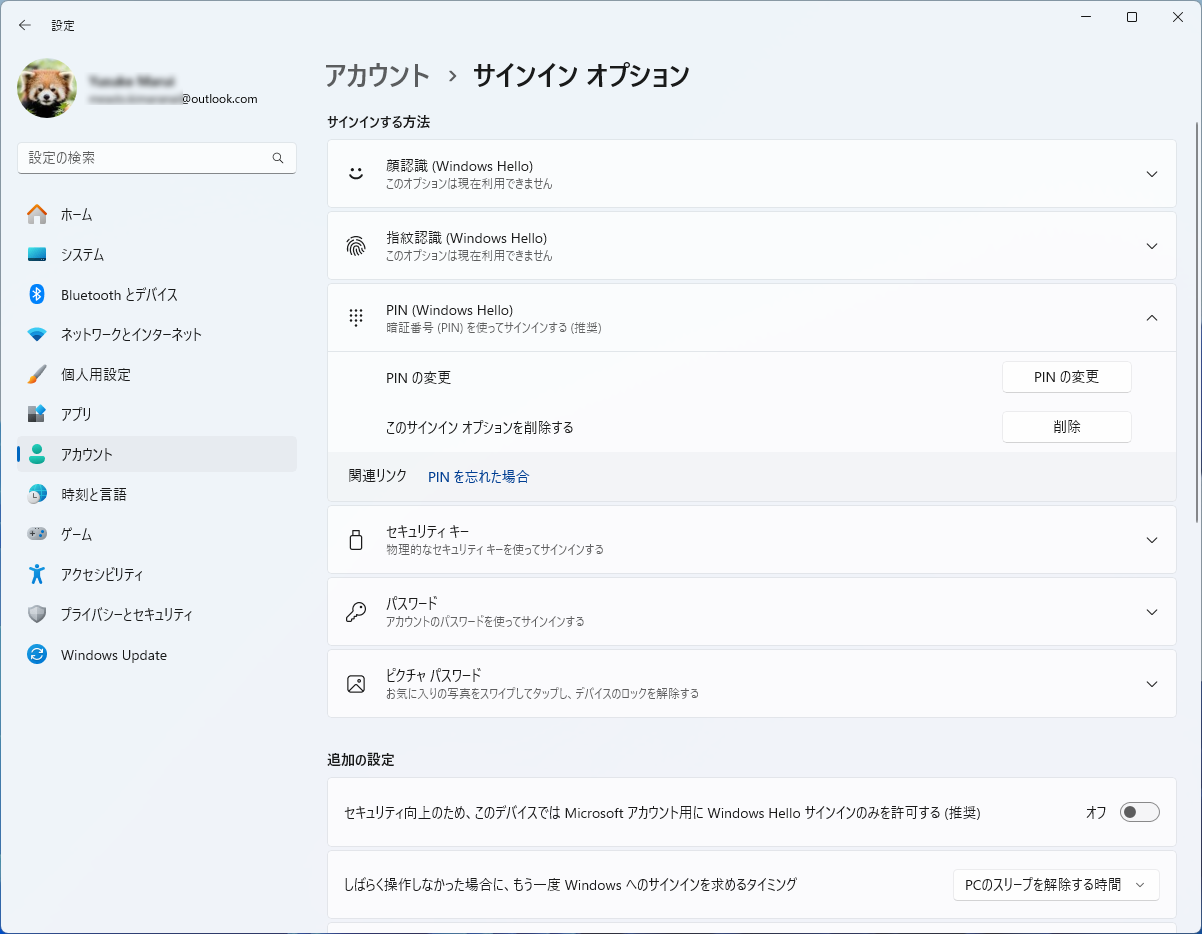Screen dimensions: 1202x934
Task: Collapse the PIN (Windows Hello) section
Action: [x=1151, y=318]
